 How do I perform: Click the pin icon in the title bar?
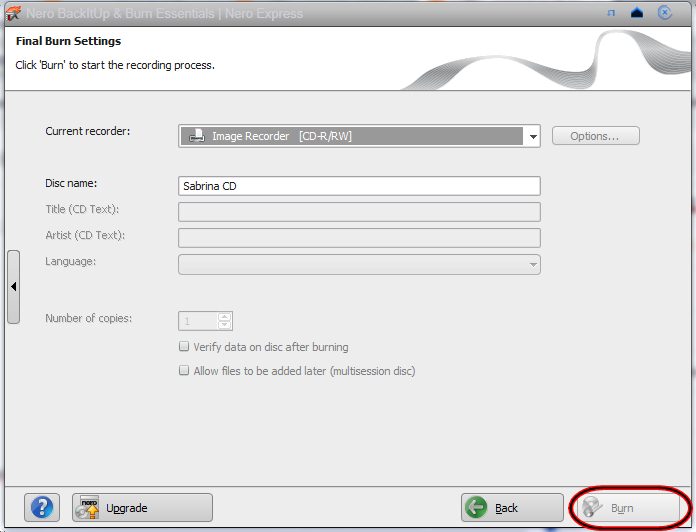tap(611, 13)
